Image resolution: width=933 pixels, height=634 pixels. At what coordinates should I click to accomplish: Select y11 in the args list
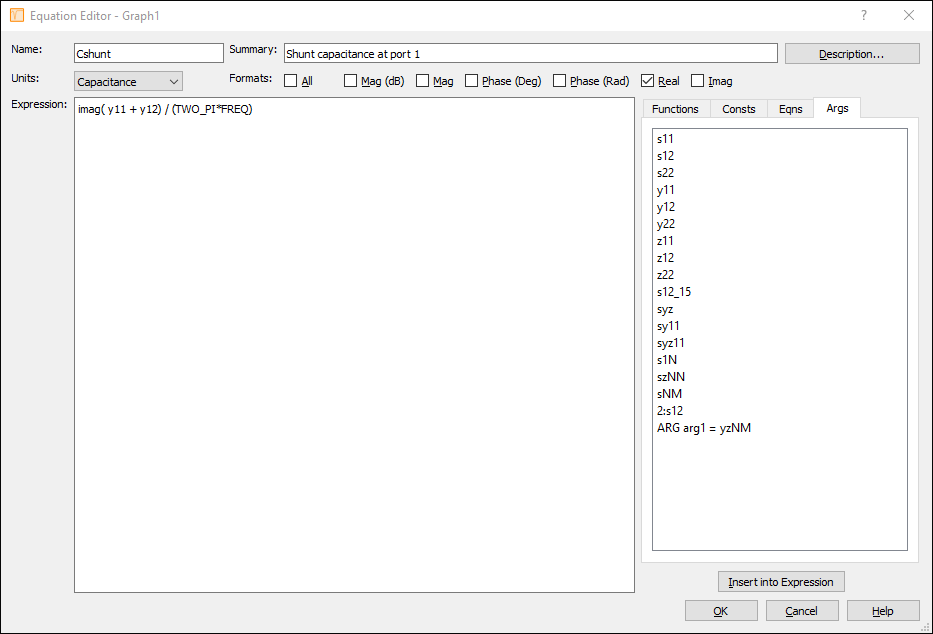pyautogui.click(x=666, y=190)
